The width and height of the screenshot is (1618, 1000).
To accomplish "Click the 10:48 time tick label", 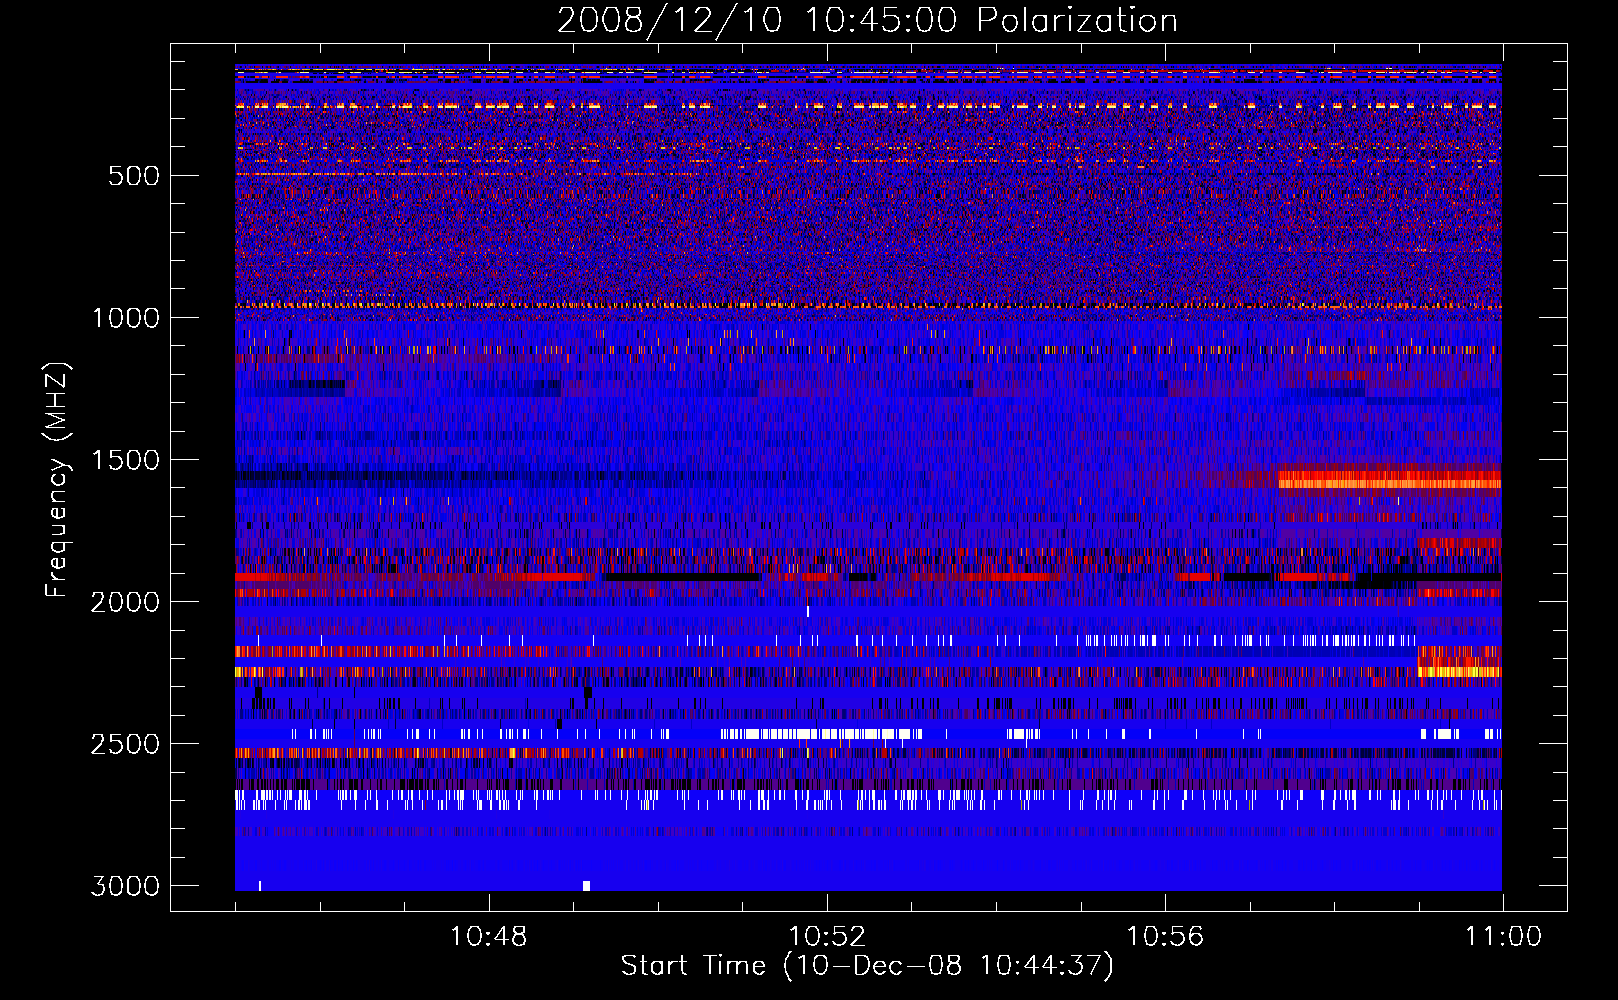I will [489, 937].
